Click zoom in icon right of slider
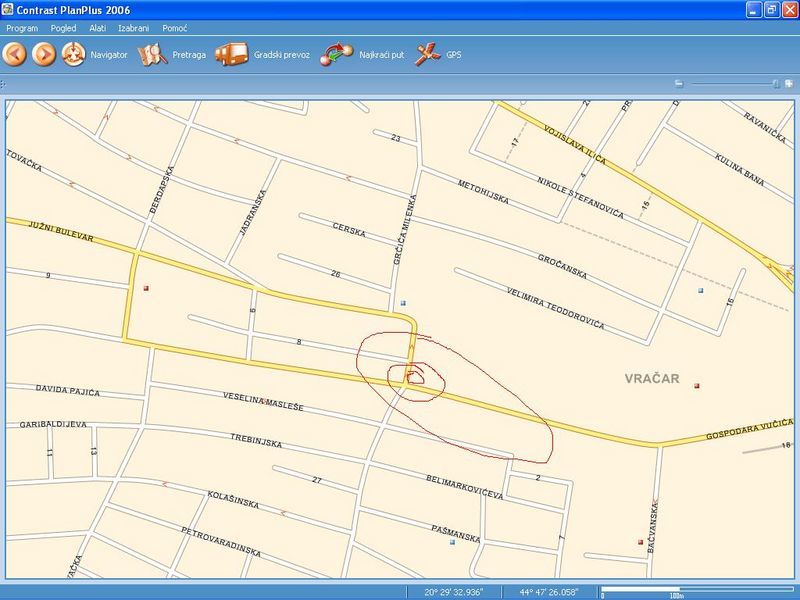 tap(789, 84)
